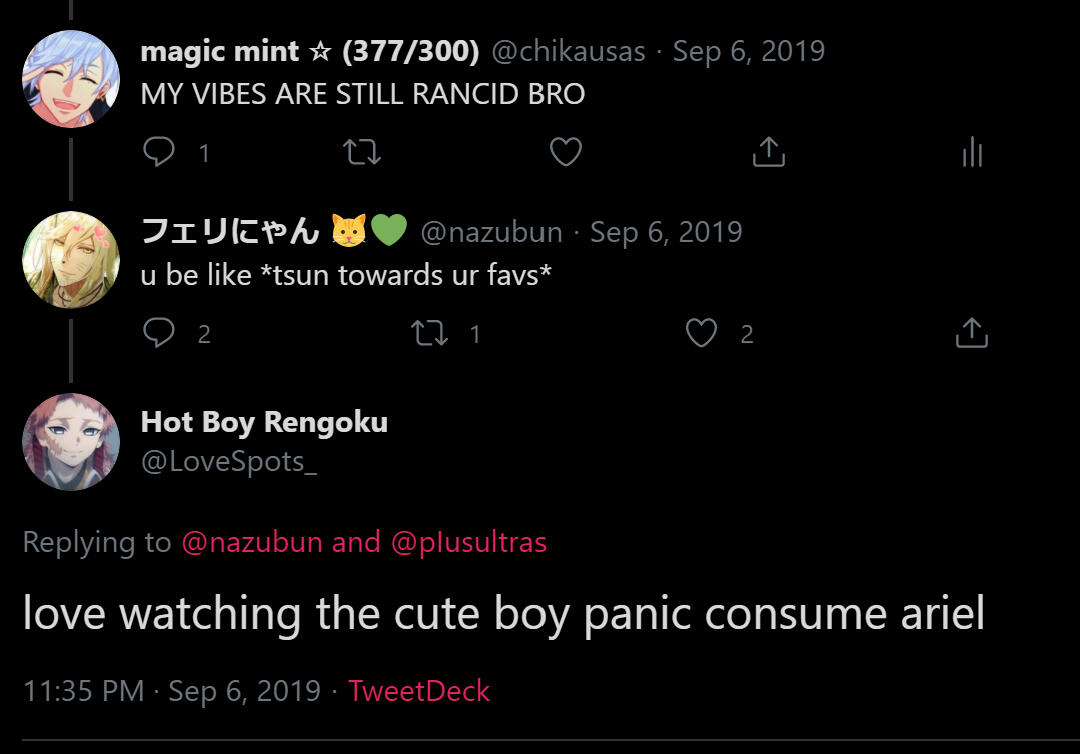The width and height of the screenshot is (1080, 754).
Task: Like the nazubun tweet about favs
Action: coord(701,333)
